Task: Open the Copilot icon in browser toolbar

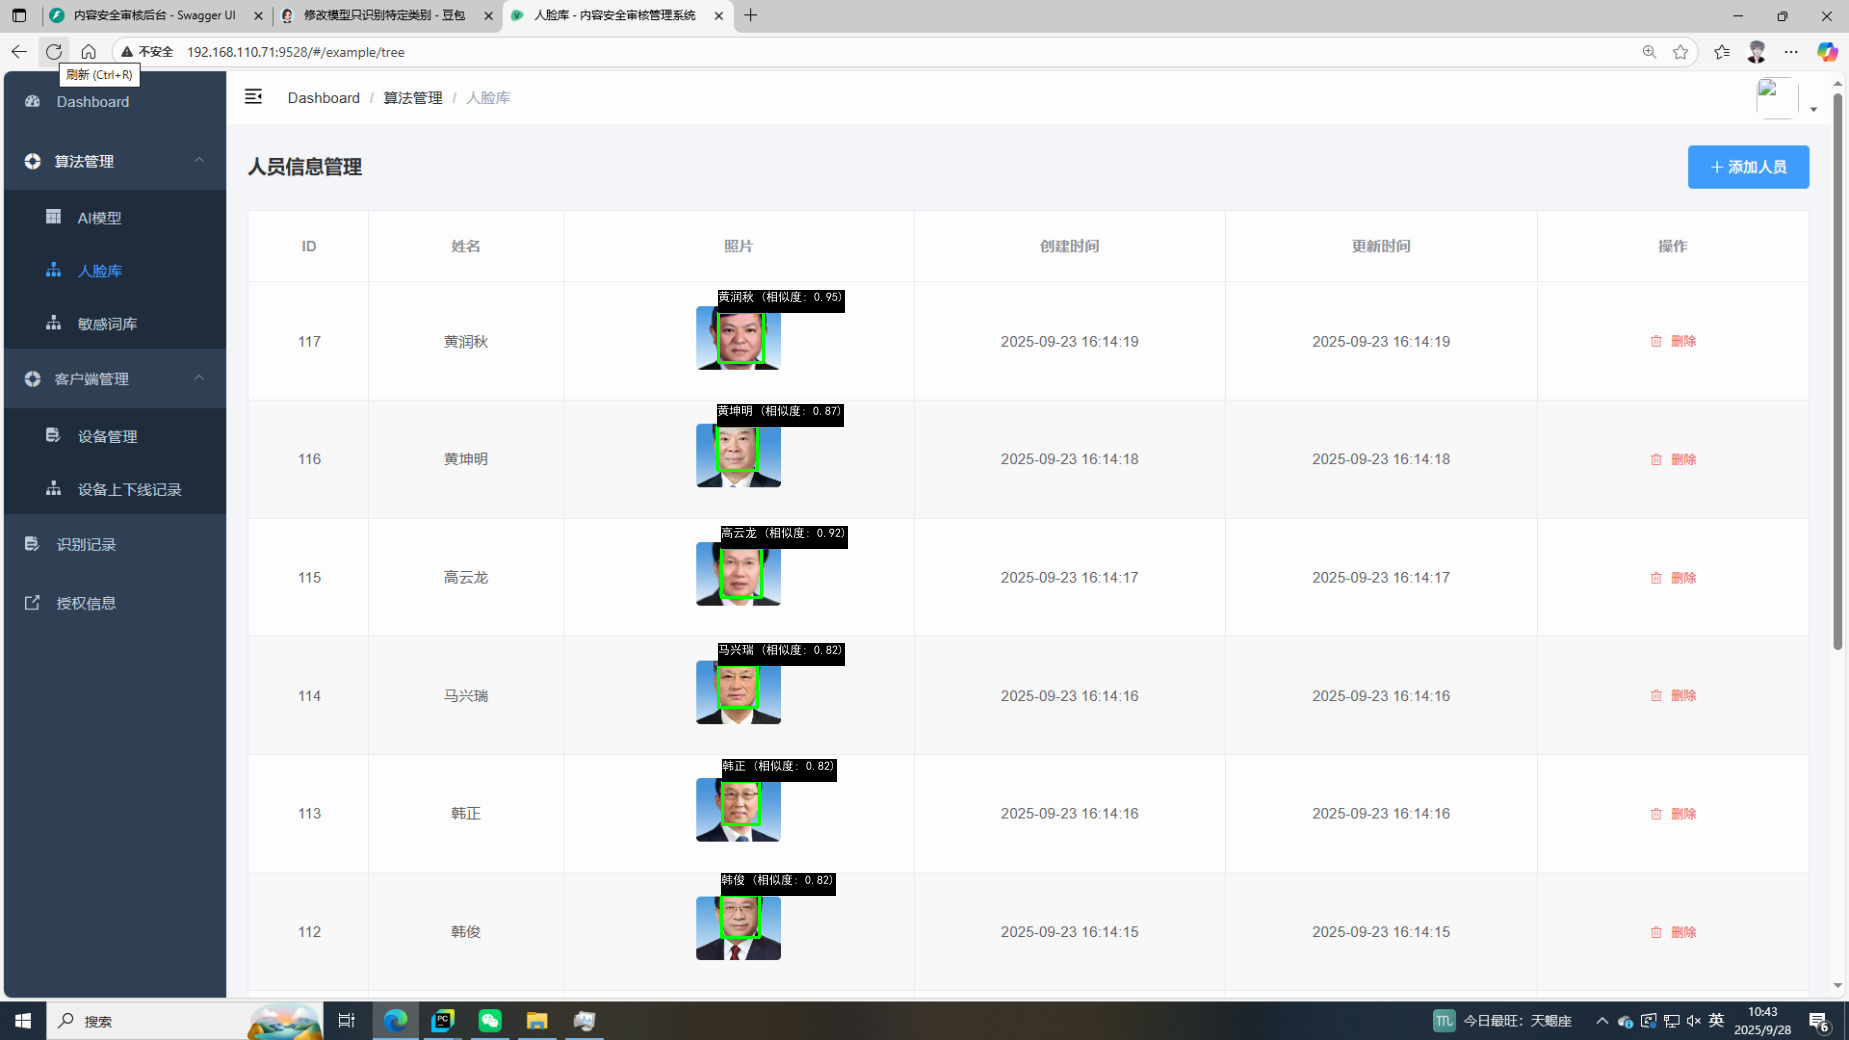Action: [x=1826, y=52]
